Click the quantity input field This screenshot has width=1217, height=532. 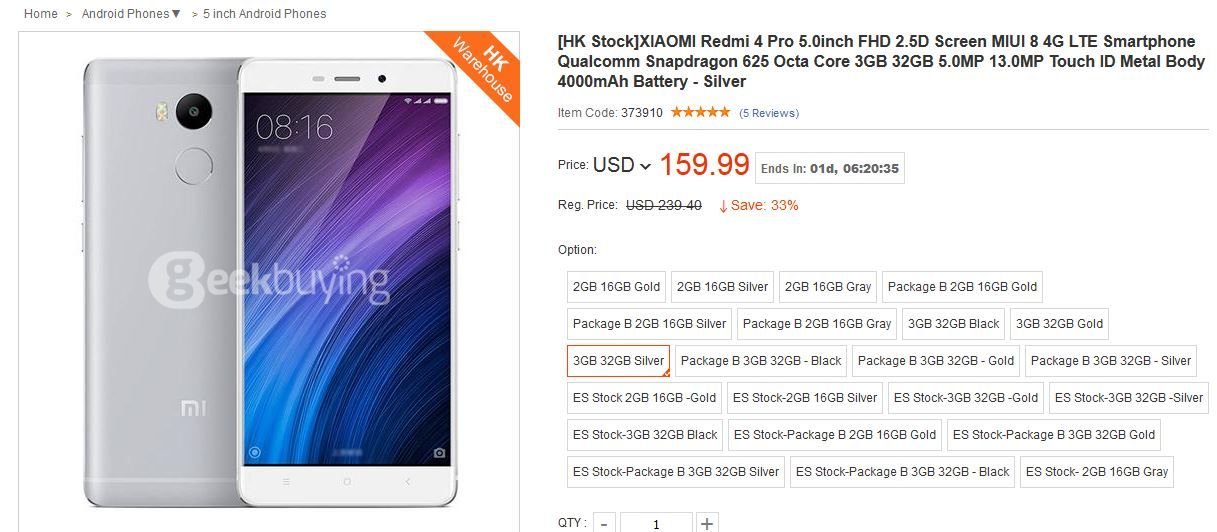coord(656,523)
